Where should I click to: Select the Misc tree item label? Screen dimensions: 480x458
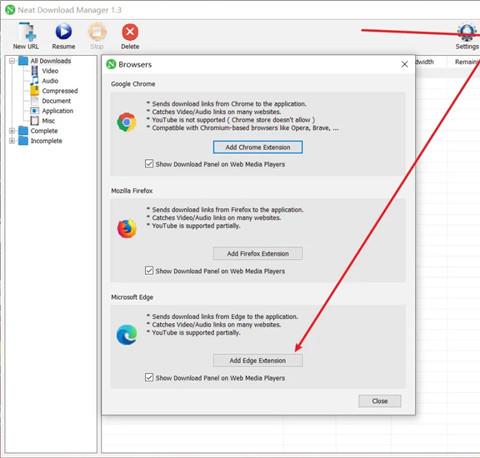coord(48,121)
